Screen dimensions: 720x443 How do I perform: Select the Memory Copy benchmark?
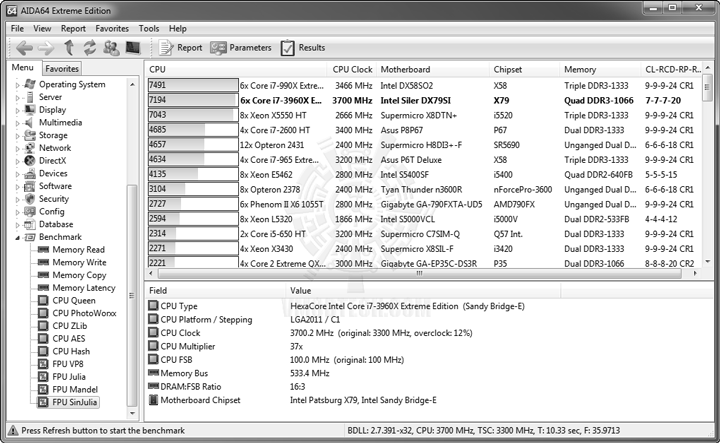point(79,275)
